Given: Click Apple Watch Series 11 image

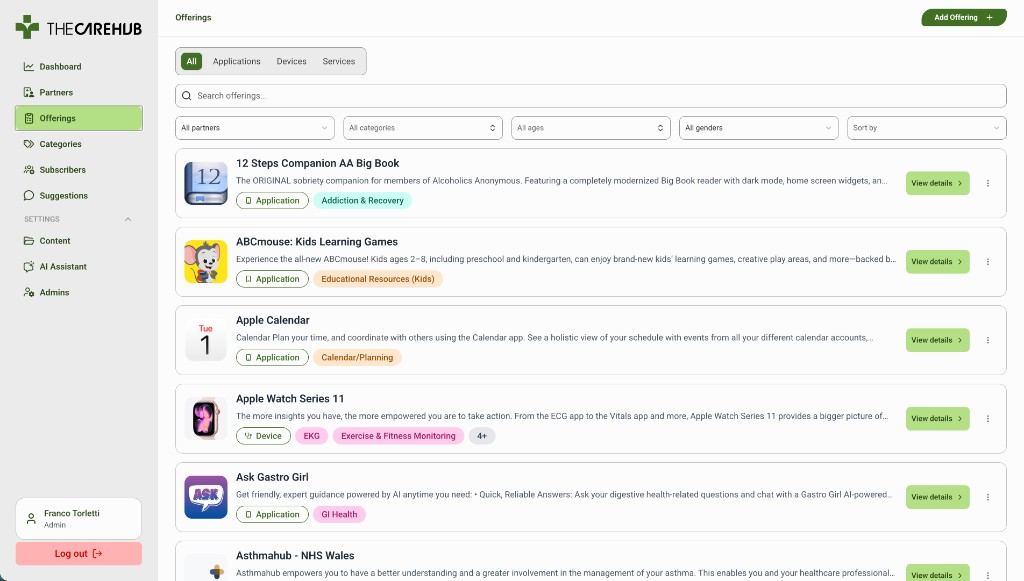Looking at the screenshot, I should point(206,418).
